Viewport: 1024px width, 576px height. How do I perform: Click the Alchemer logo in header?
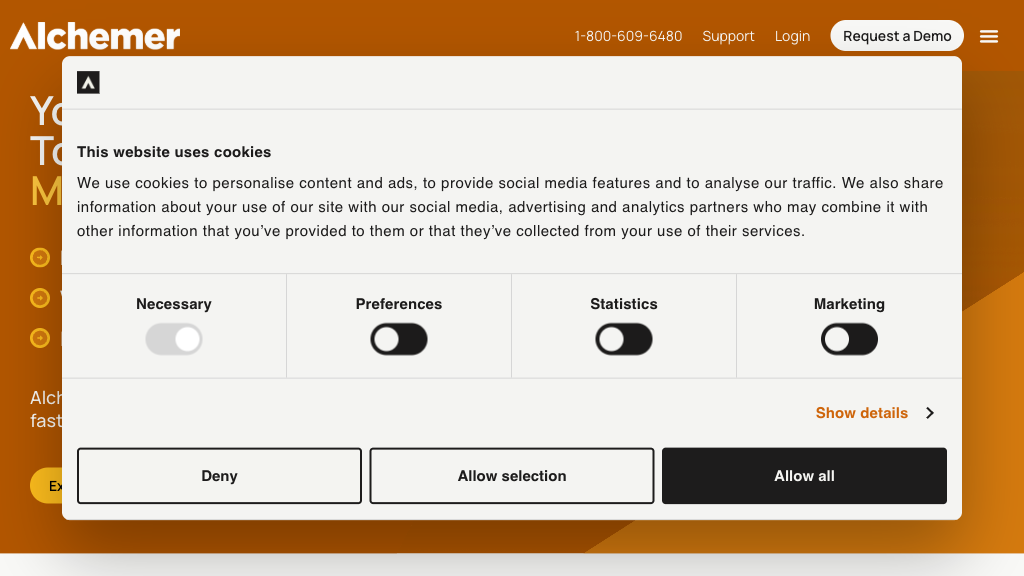(x=95, y=36)
